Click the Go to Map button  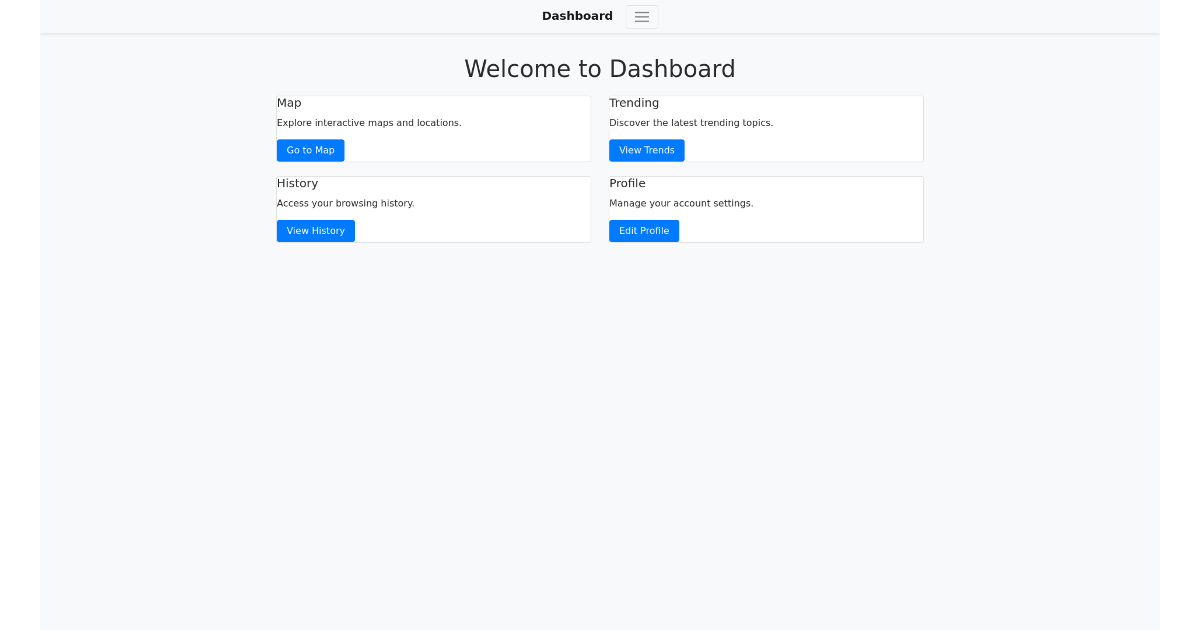coord(310,150)
